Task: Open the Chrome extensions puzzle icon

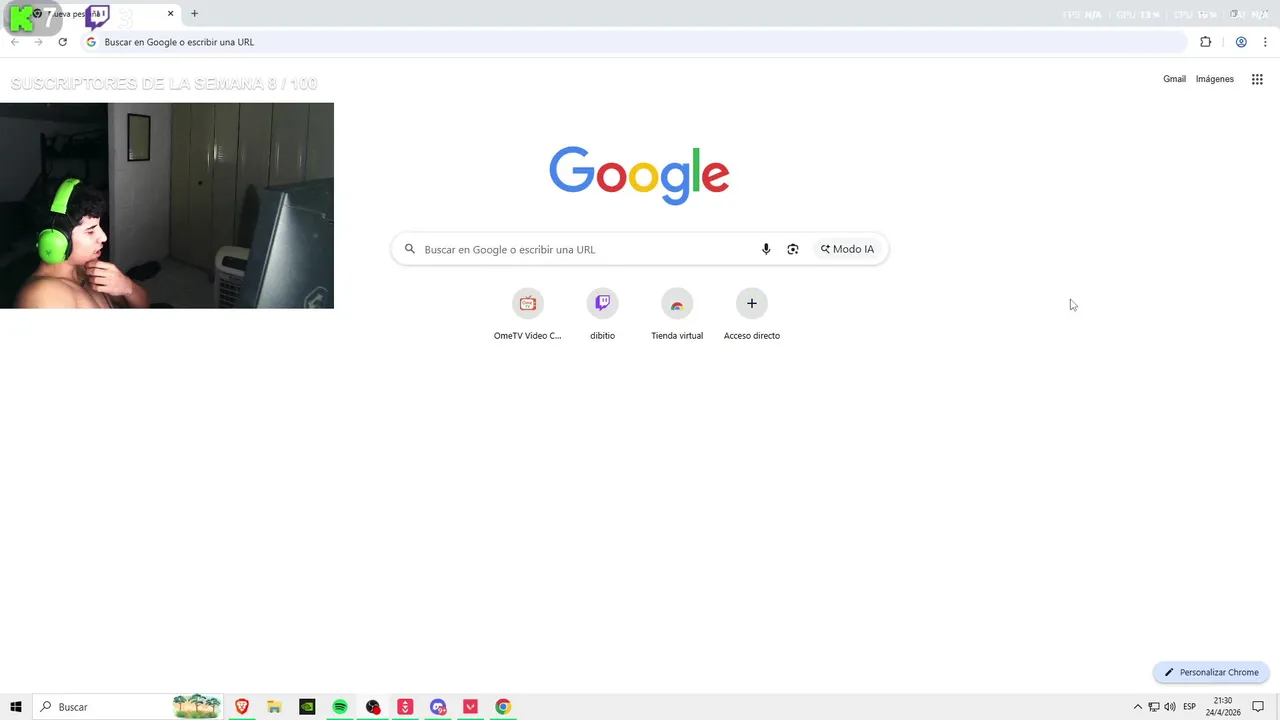Action: [x=1205, y=42]
